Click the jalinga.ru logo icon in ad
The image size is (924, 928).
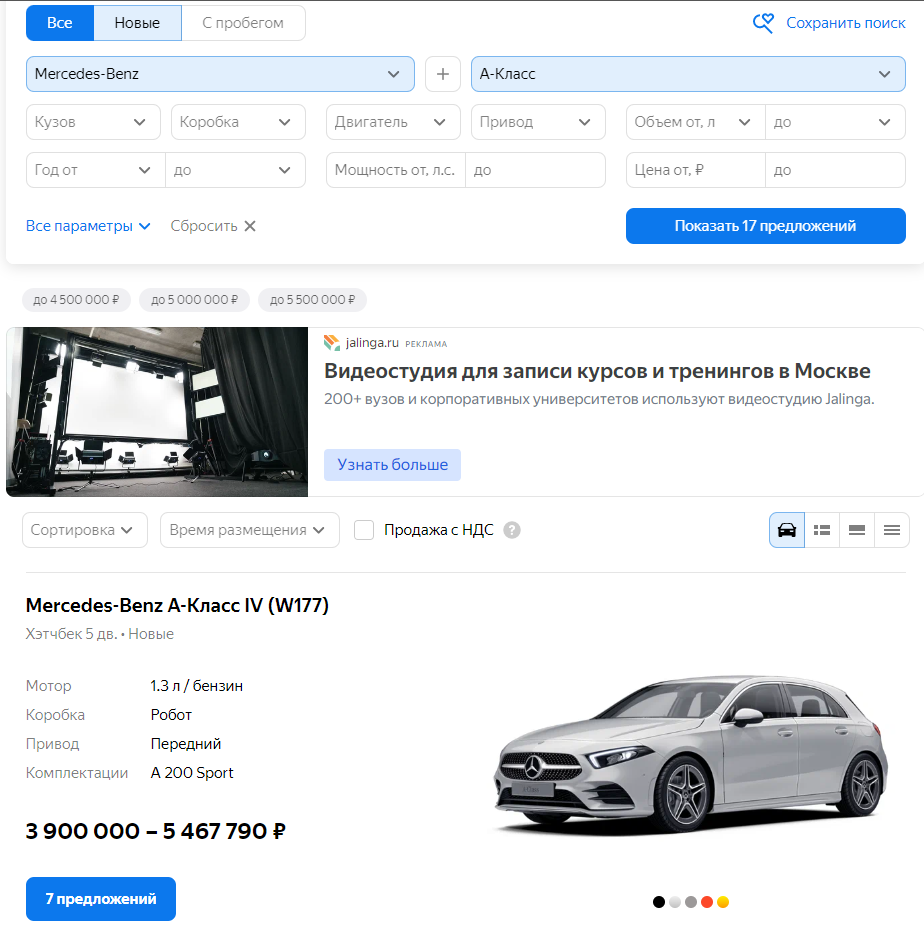[332, 343]
